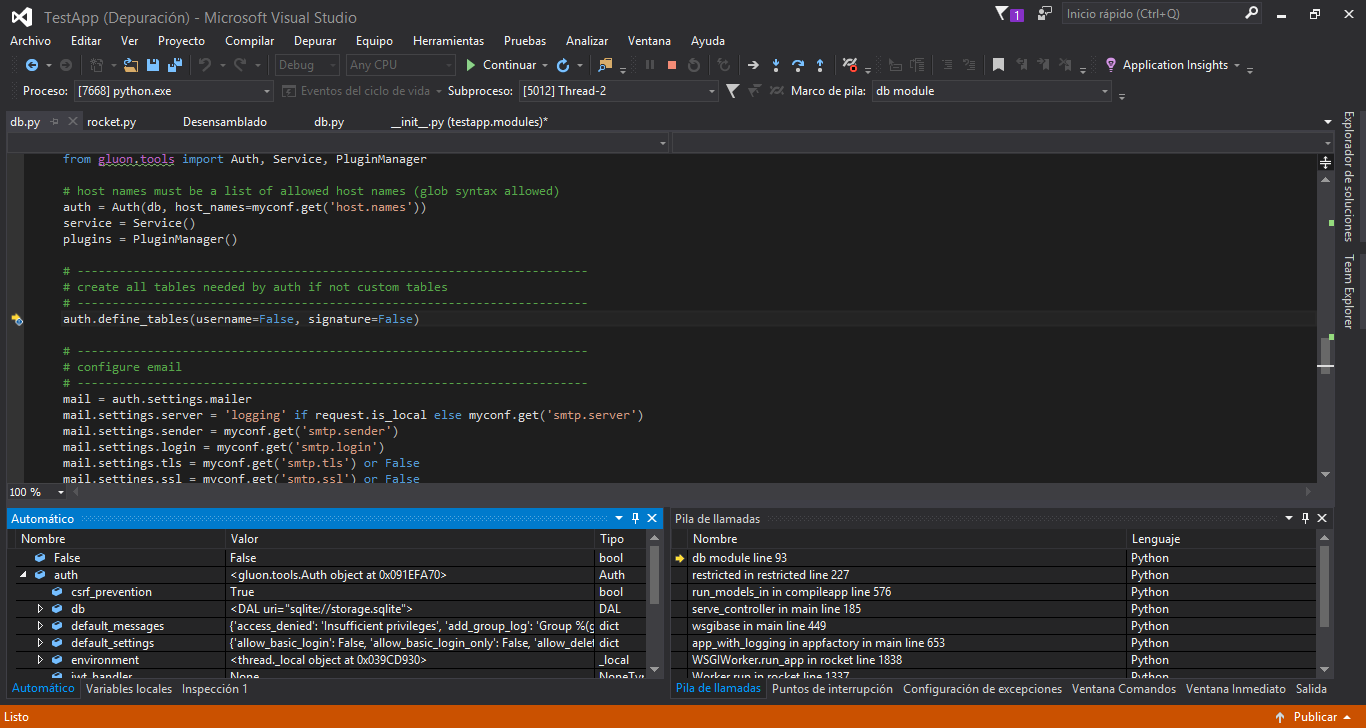Viewport: 1366px width, 728px height.
Task: Click the notifications flag icon in title bar
Action: coord(1003,14)
